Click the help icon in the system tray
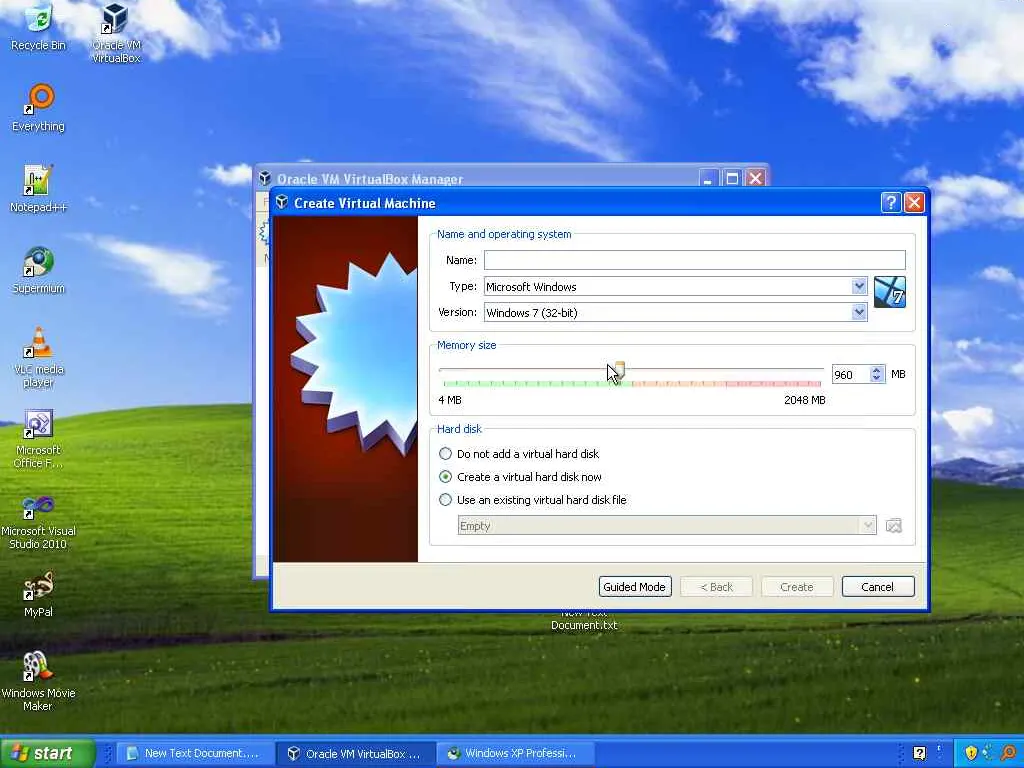This screenshot has width=1024, height=768. pyautogui.click(x=920, y=753)
